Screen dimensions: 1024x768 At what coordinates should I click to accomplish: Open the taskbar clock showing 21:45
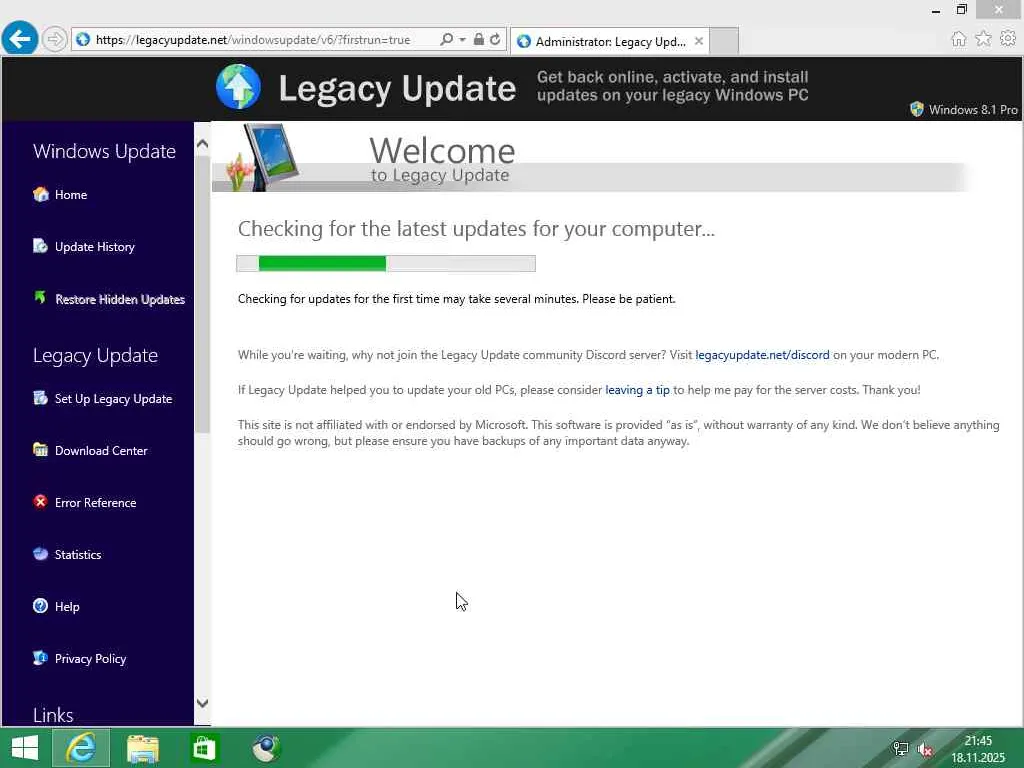(x=978, y=749)
